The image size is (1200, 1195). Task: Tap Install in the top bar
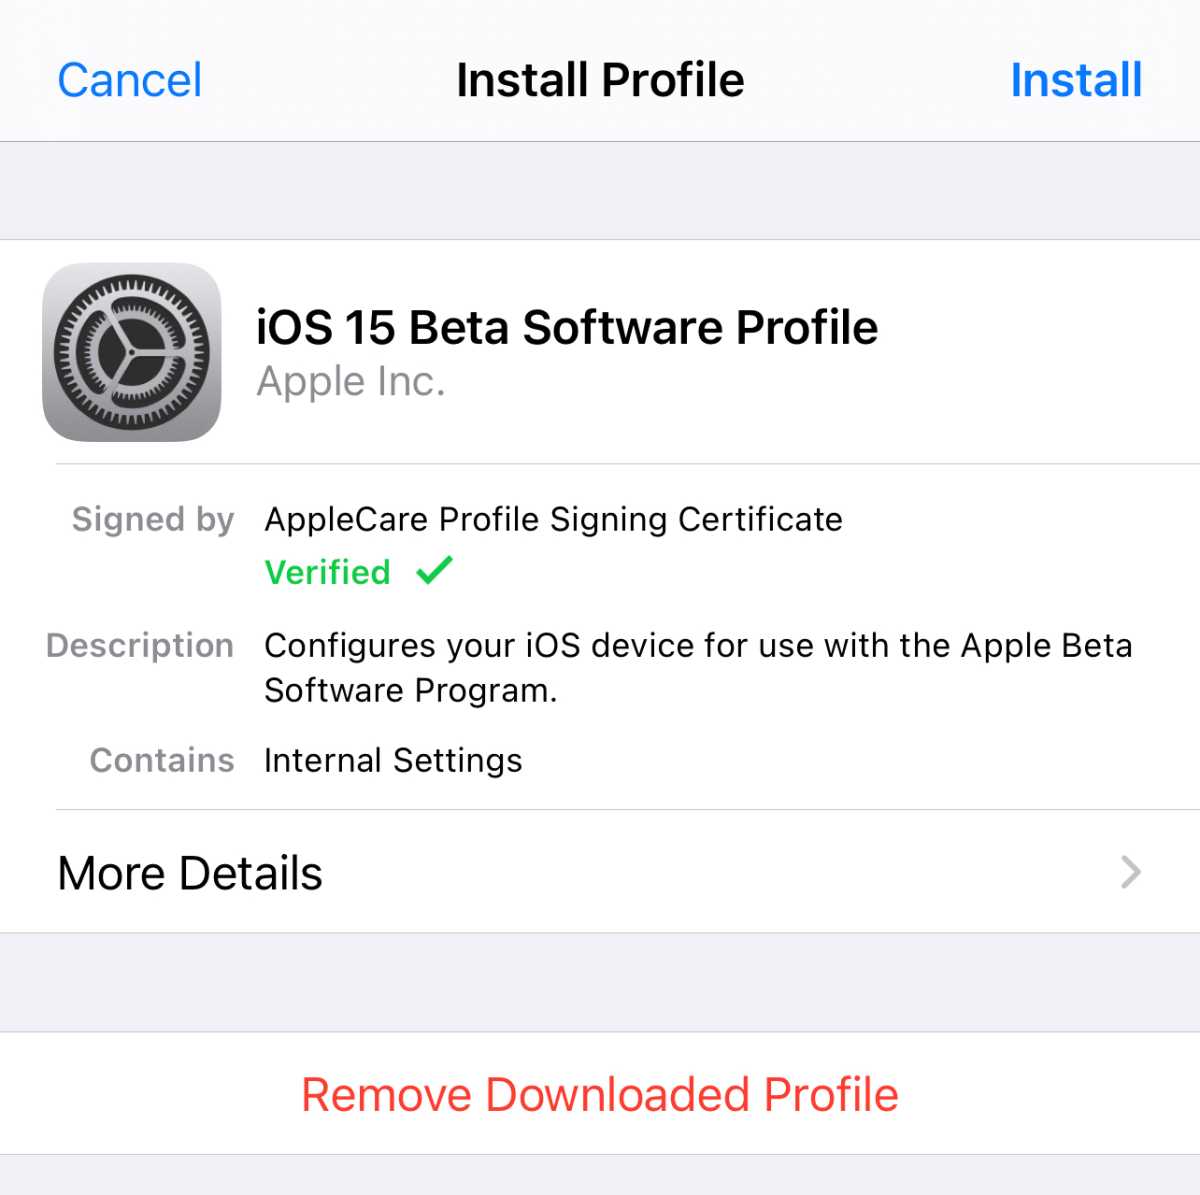pos(1075,80)
